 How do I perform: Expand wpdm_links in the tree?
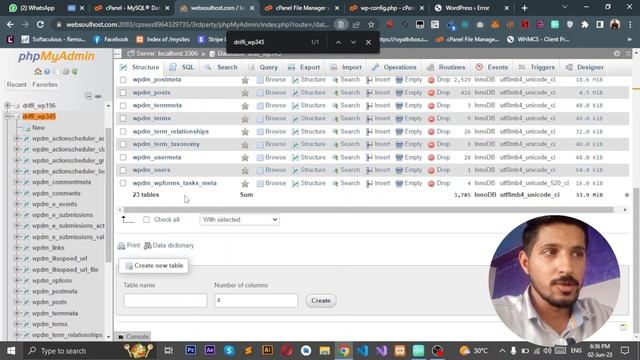17,248
